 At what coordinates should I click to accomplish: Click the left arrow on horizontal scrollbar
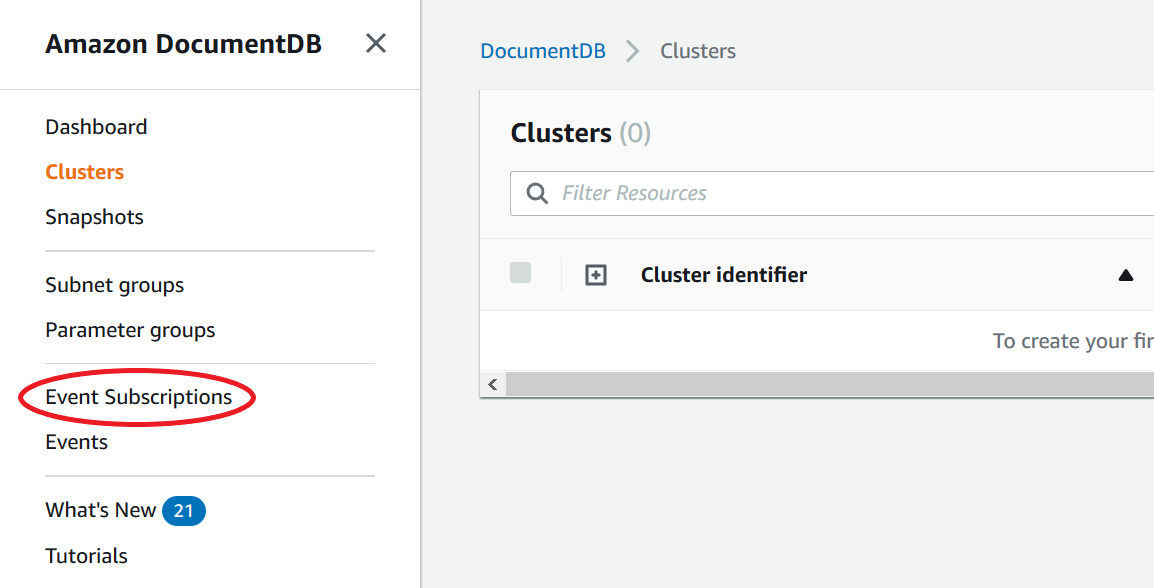point(492,384)
